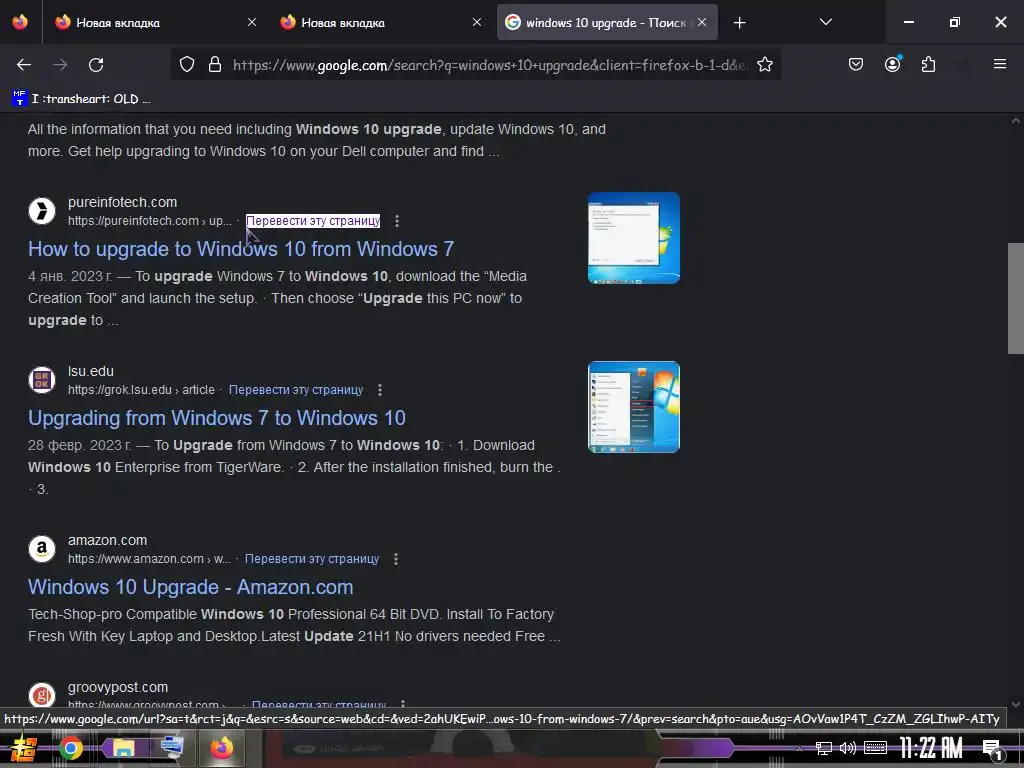Open more options for amazon.com result

pyautogui.click(x=395, y=559)
